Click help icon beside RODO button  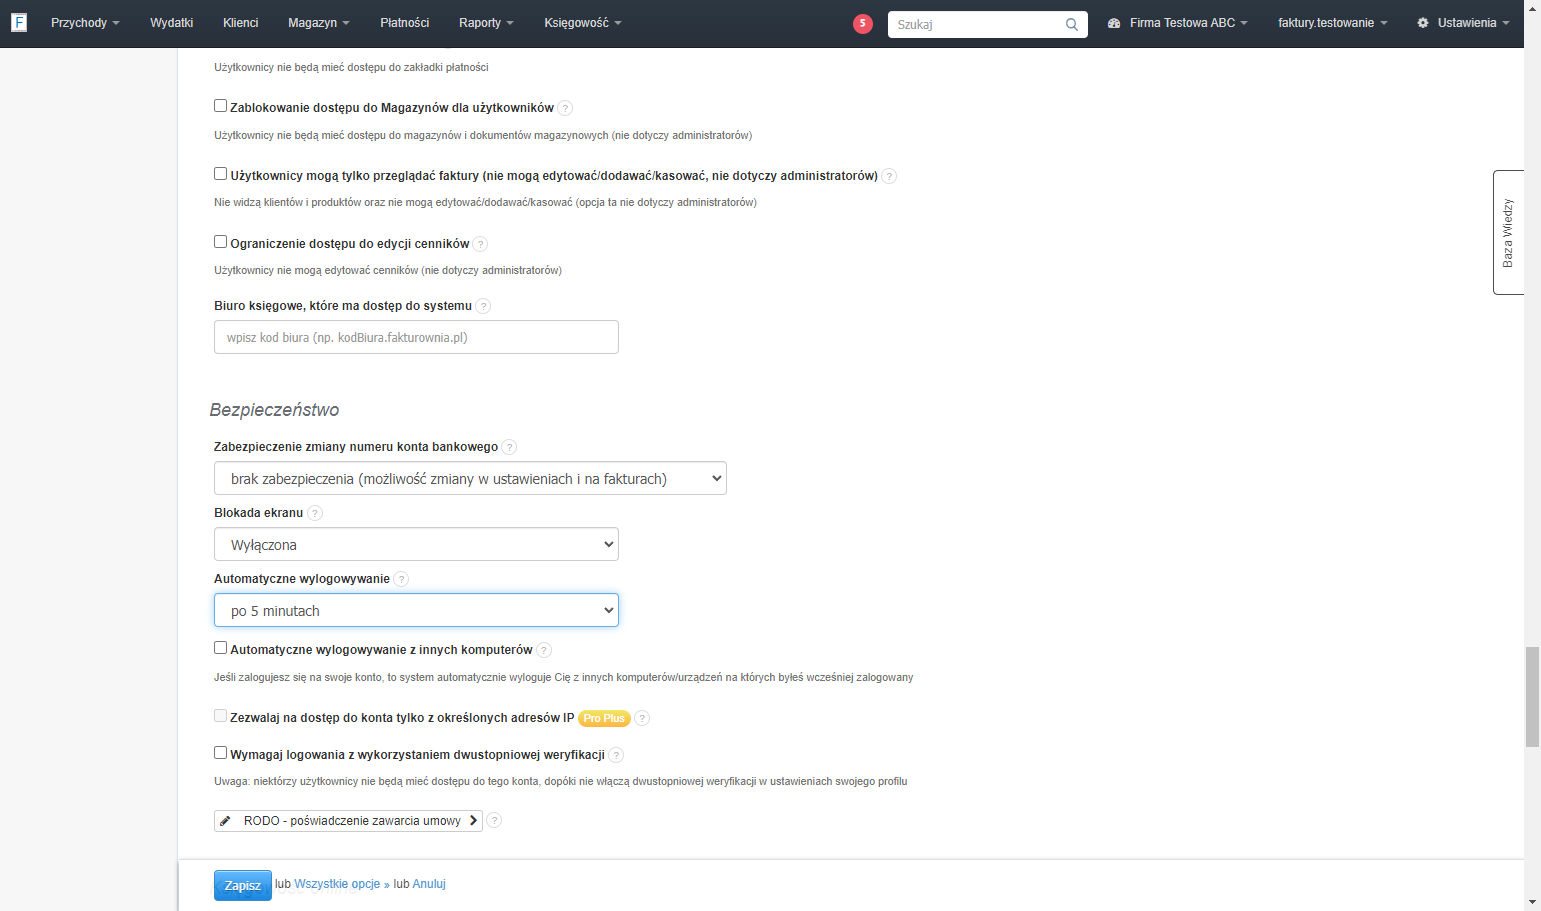[x=494, y=821]
